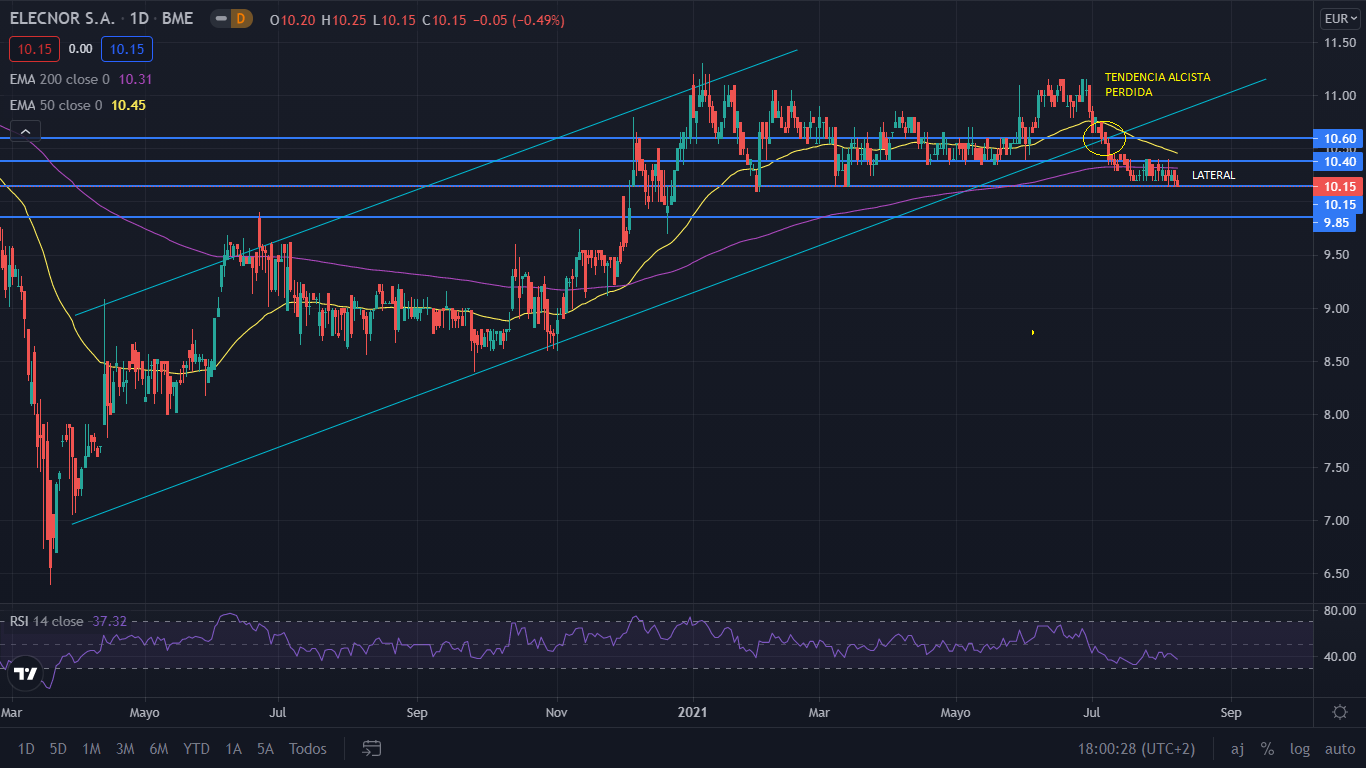Screen dimensions: 1366x768
Task: Click the market status D badge
Action: tap(241, 19)
